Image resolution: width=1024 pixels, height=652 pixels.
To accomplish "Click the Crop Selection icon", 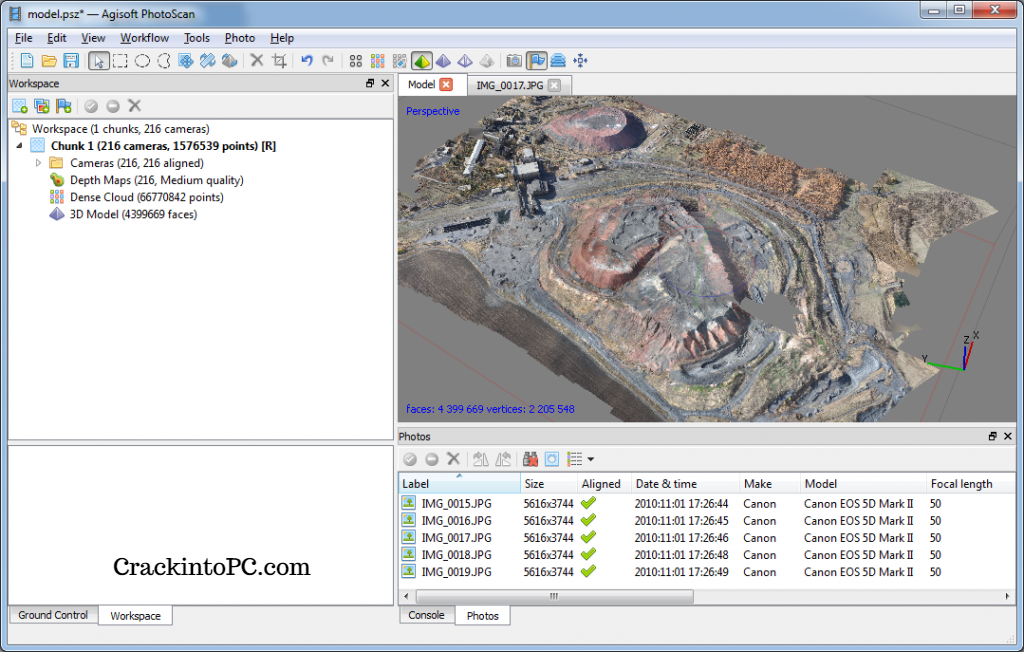I will pyautogui.click(x=280, y=61).
